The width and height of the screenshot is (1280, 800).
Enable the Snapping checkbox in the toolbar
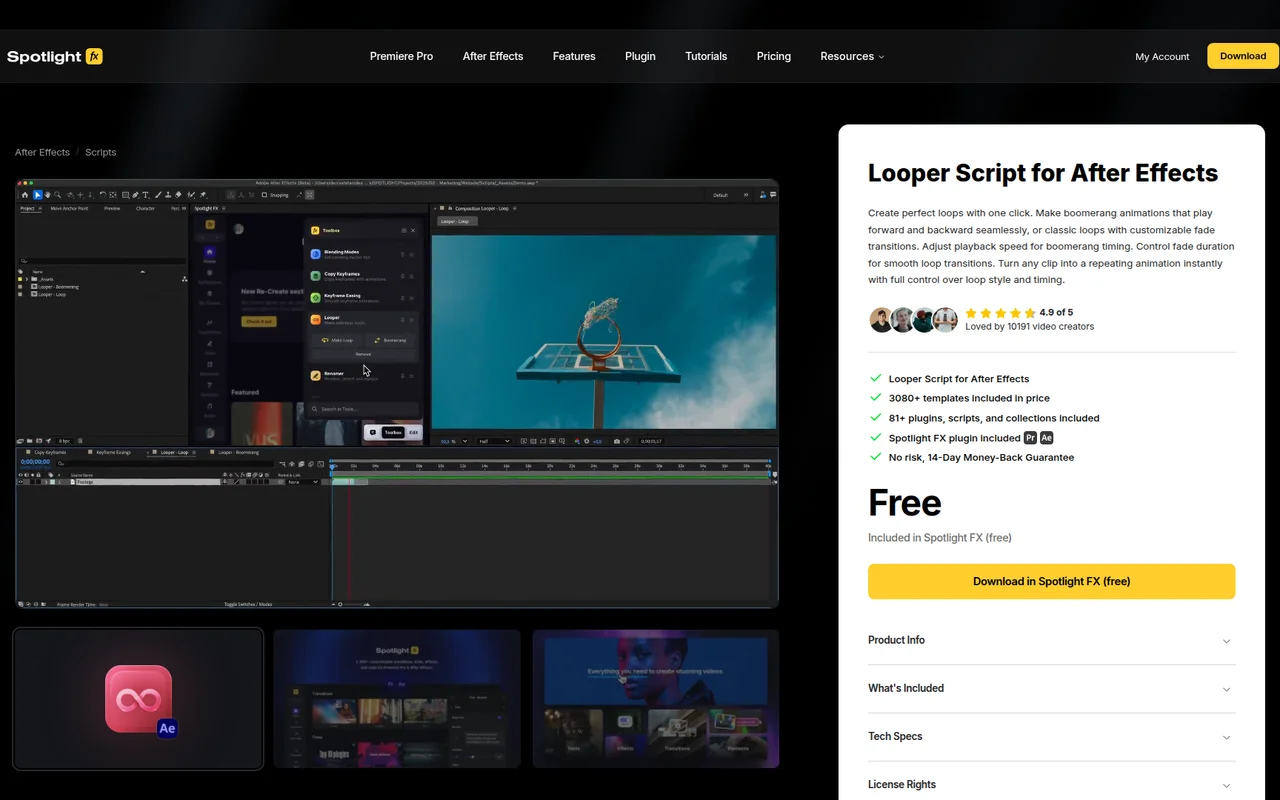(264, 195)
